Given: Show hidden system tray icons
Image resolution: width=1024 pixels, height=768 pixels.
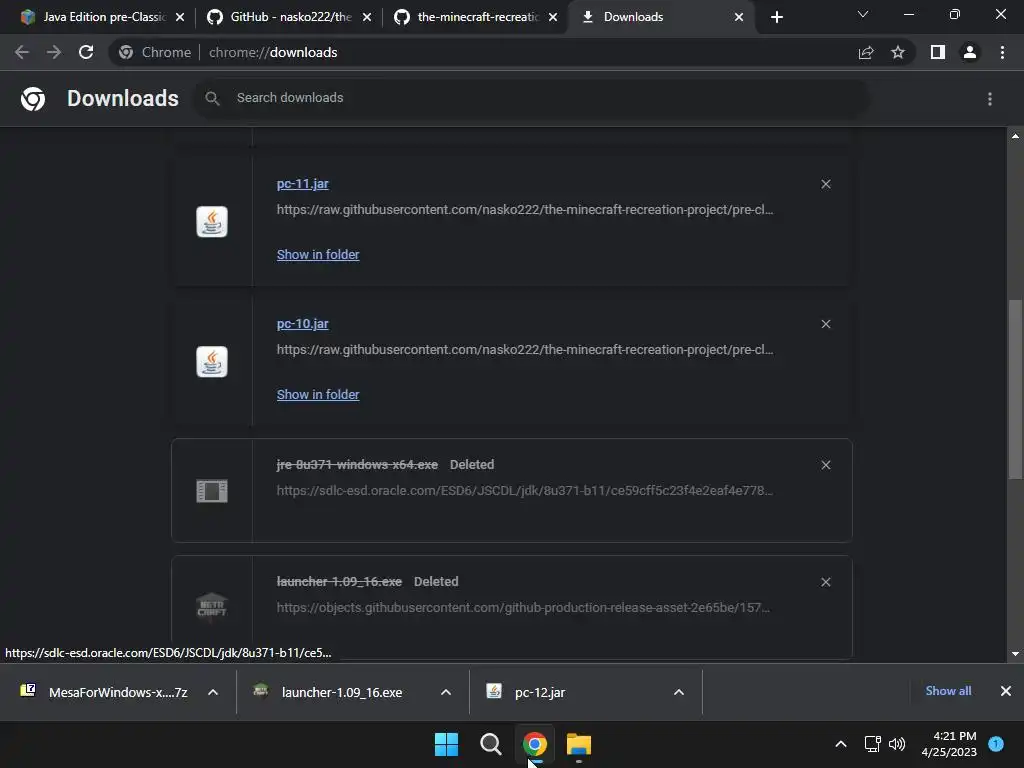Looking at the screenshot, I should (x=841, y=744).
